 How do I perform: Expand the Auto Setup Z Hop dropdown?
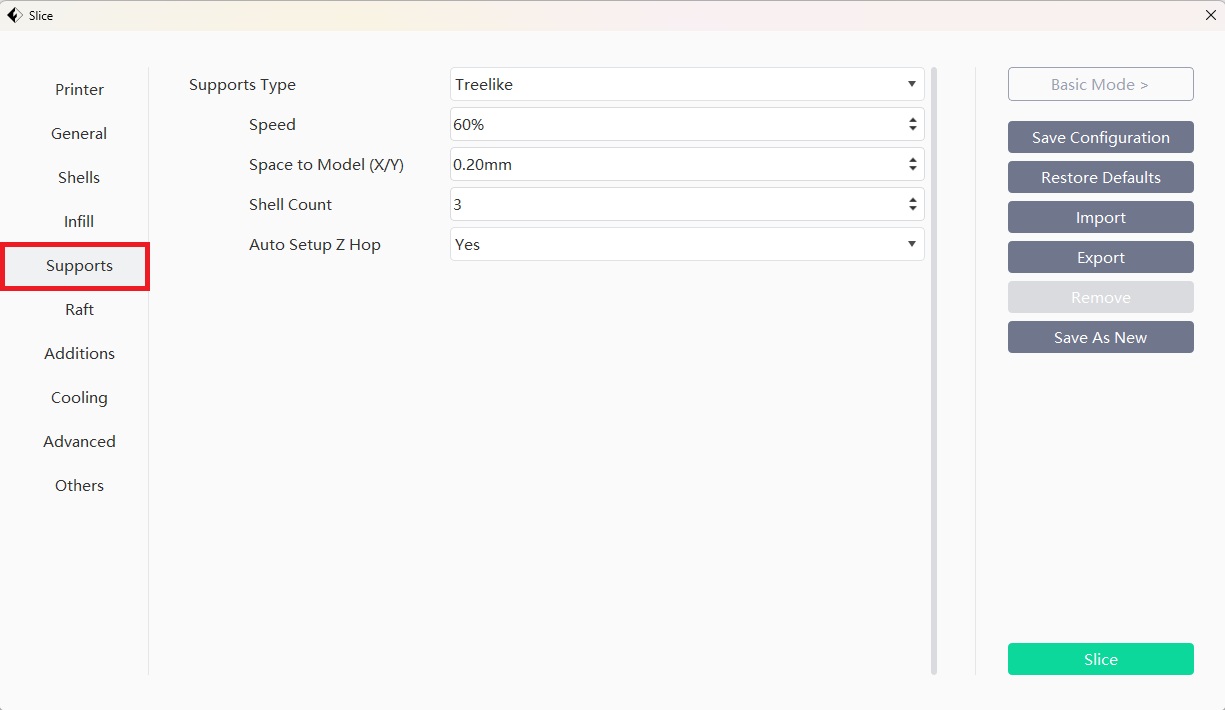click(x=686, y=245)
